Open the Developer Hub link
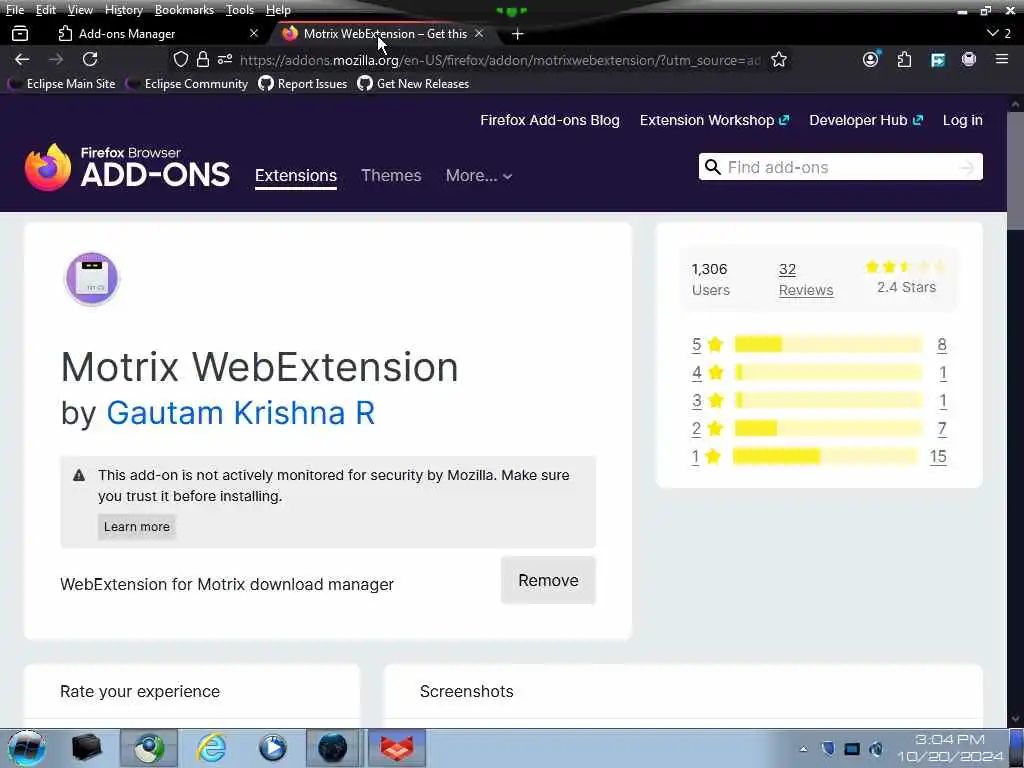Screen dimensions: 1024x768 pyautogui.click(x=866, y=120)
